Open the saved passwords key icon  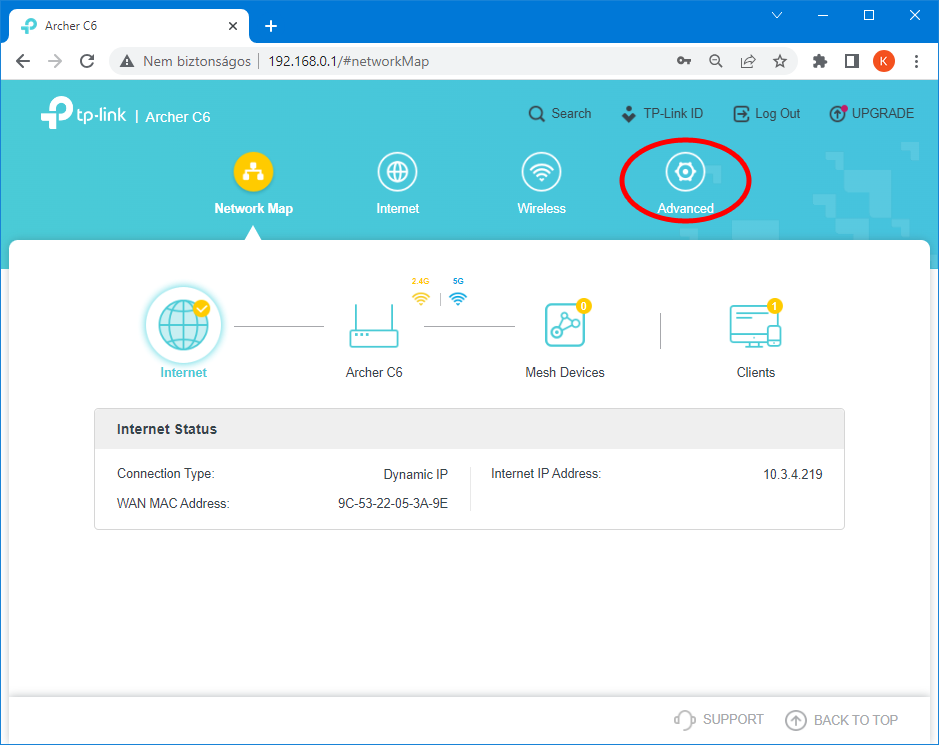(x=684, y=61)
